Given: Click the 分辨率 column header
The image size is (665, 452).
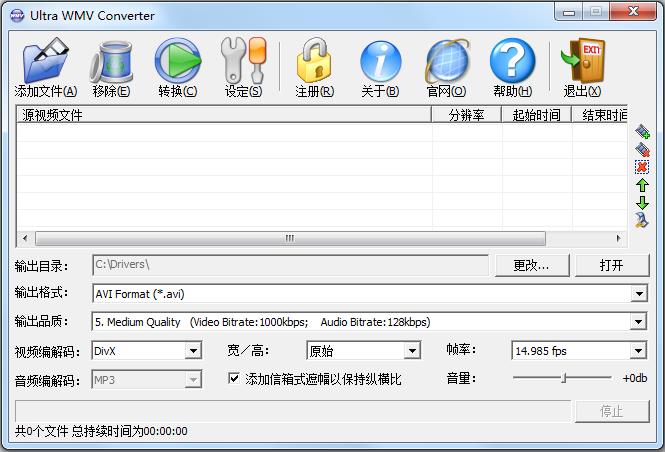Looking at the screenshot, I should click(467, 115).
